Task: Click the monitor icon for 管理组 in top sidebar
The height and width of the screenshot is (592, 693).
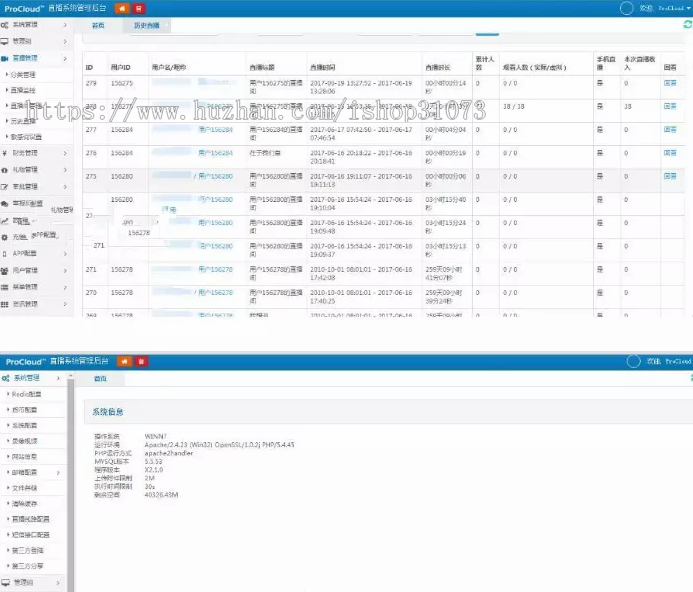Action: point(6,42)
